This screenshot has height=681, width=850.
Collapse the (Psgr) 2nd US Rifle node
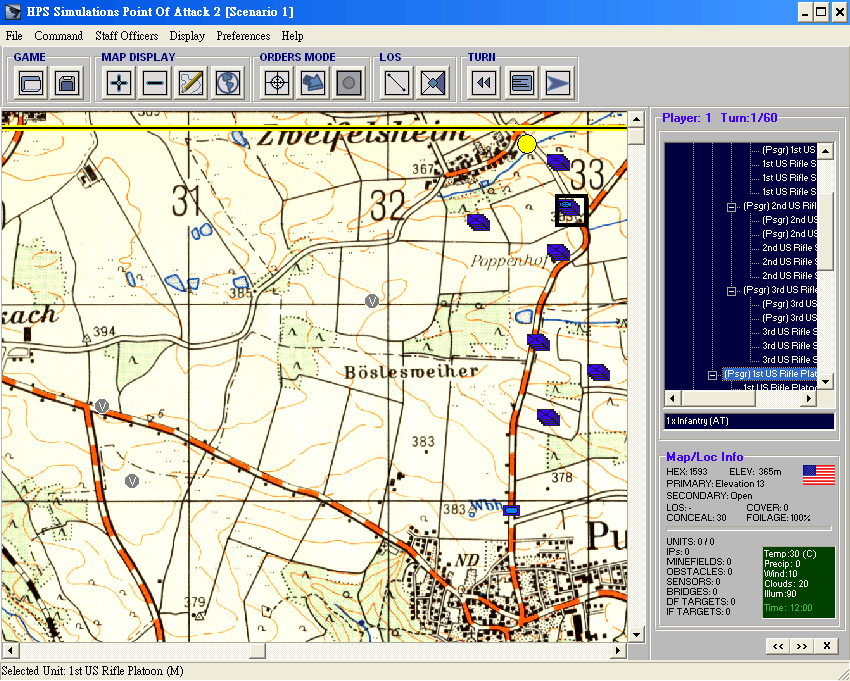pyautogui.click(x=732, y=206)
